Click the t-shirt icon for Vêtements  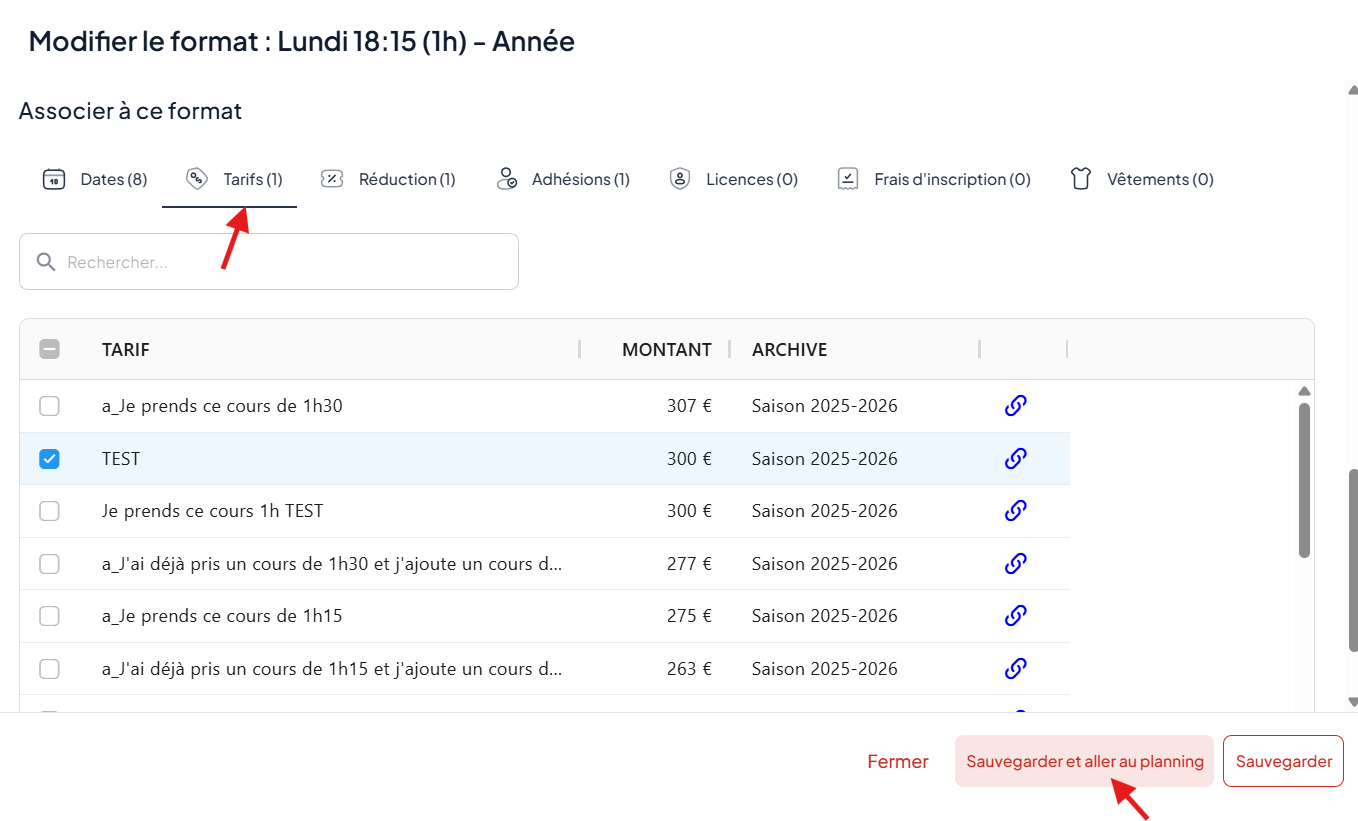[x=1080, y=179]
